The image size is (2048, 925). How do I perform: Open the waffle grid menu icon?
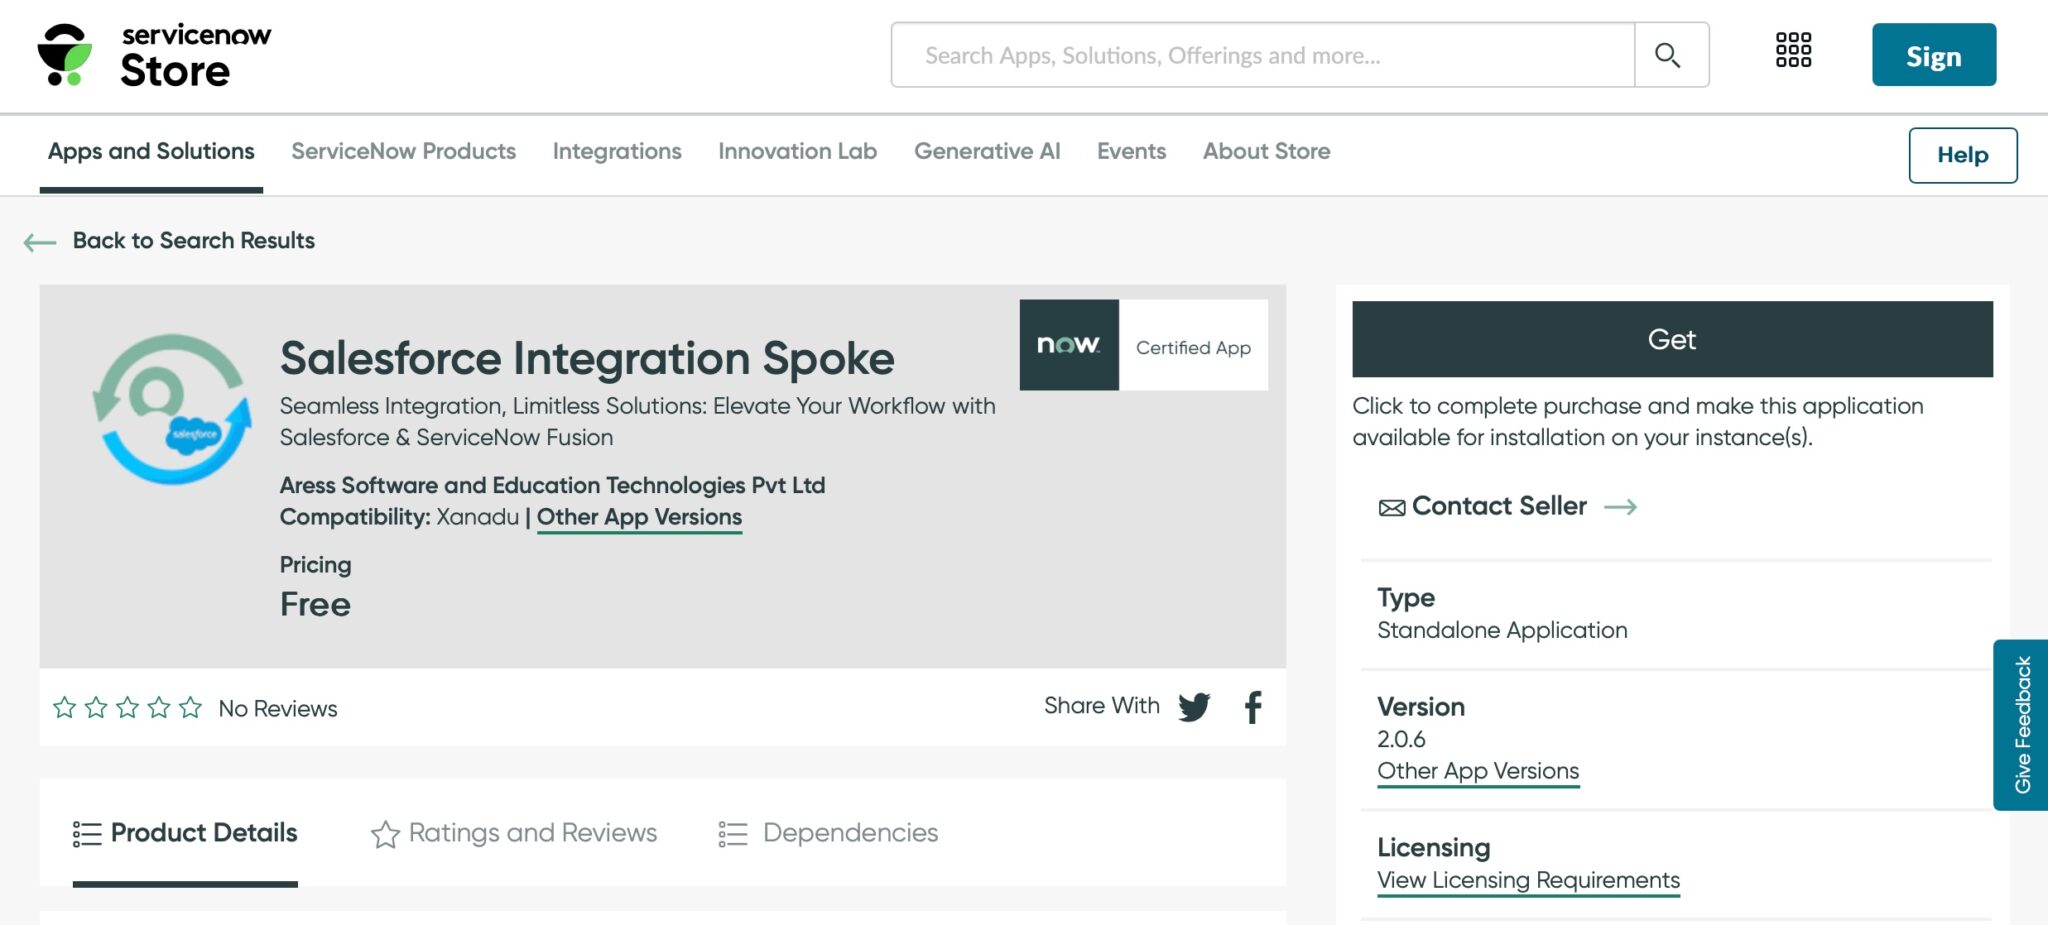point(1793,52)
